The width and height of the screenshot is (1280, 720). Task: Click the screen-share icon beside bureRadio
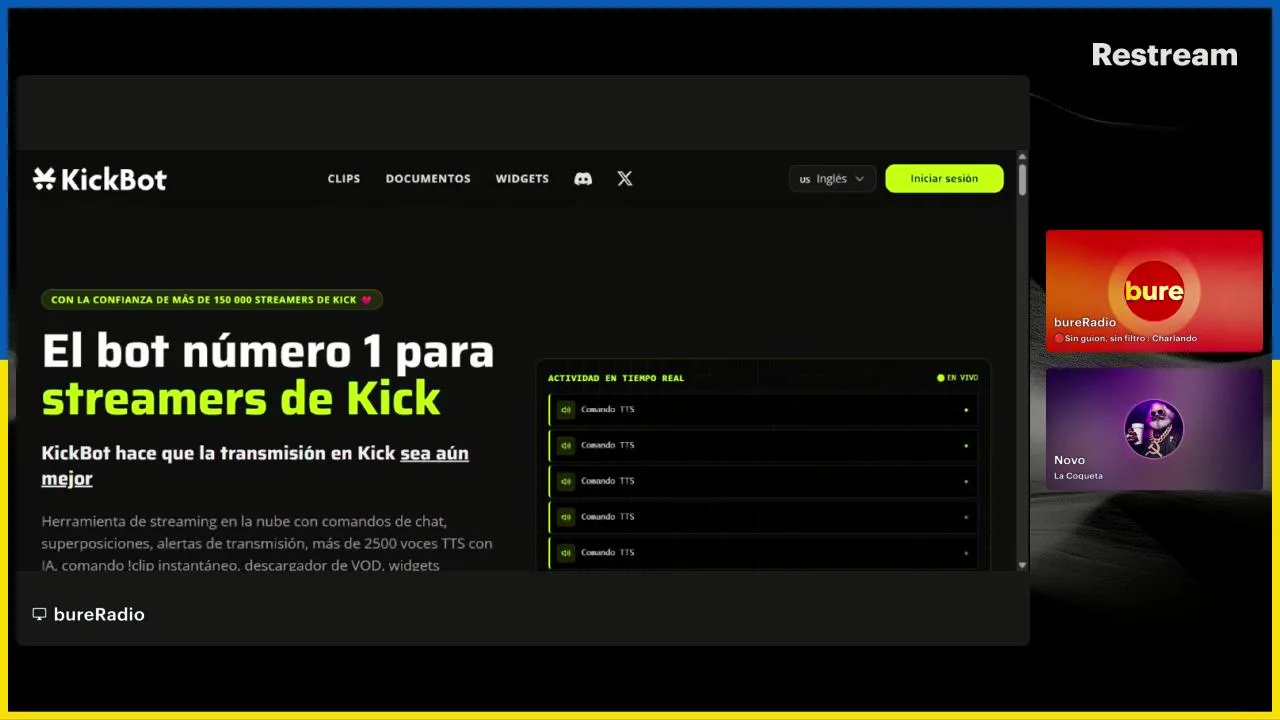click(39, 614)
